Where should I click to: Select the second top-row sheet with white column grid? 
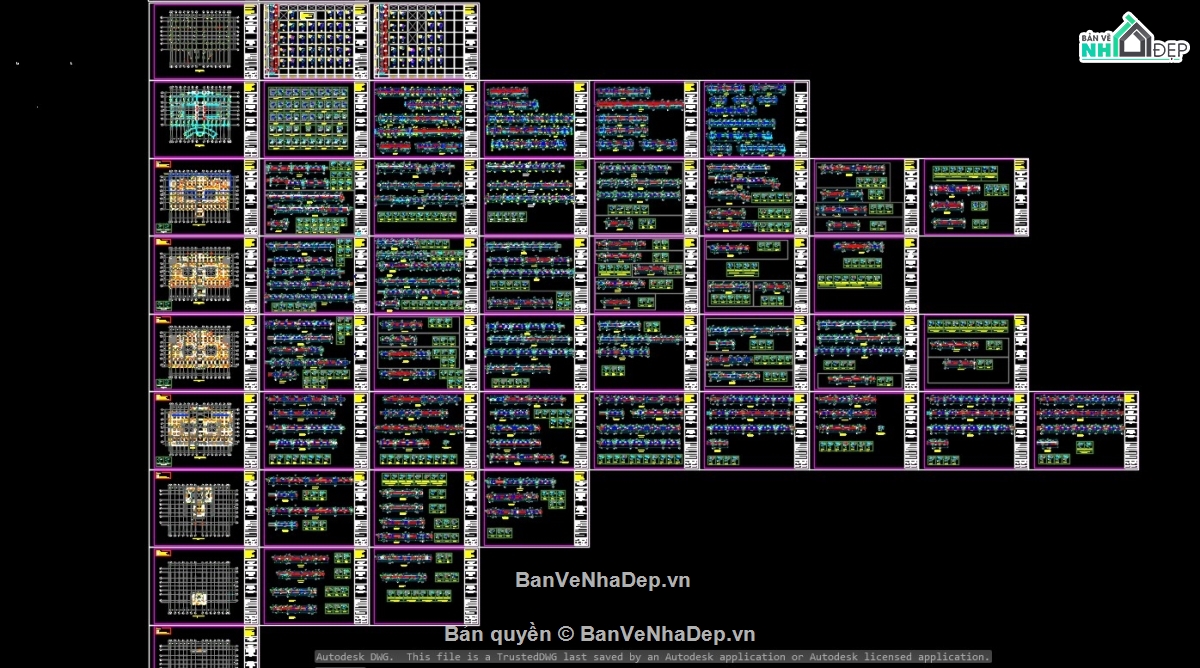click(x=314, y=41)
